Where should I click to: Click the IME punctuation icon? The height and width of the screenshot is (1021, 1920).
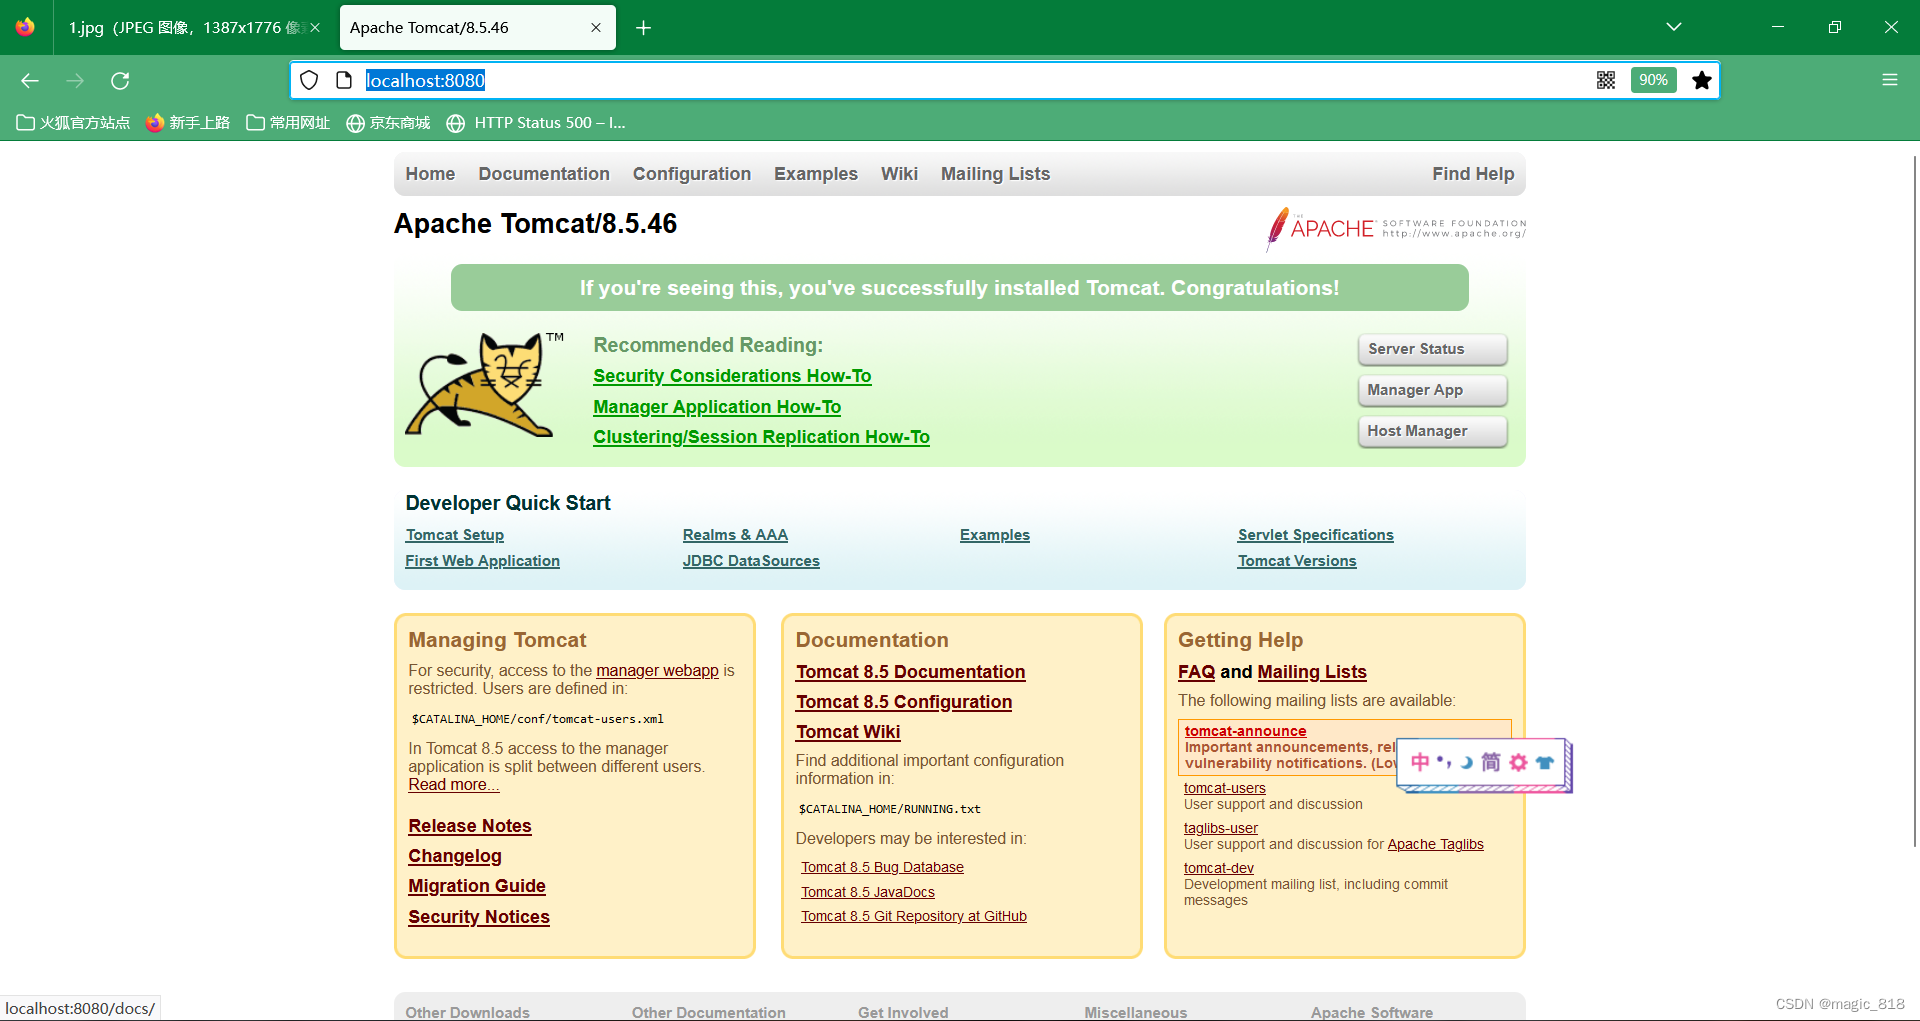click(x=1444, y=762)
